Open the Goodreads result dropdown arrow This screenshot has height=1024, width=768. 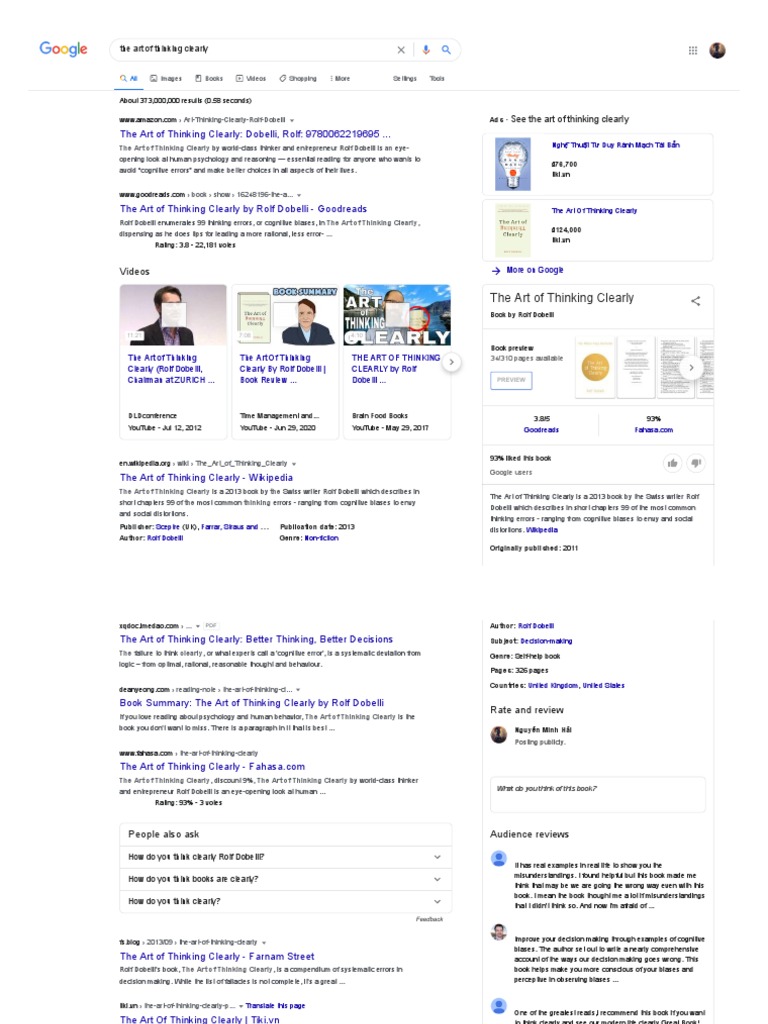(x=299, y=195)
